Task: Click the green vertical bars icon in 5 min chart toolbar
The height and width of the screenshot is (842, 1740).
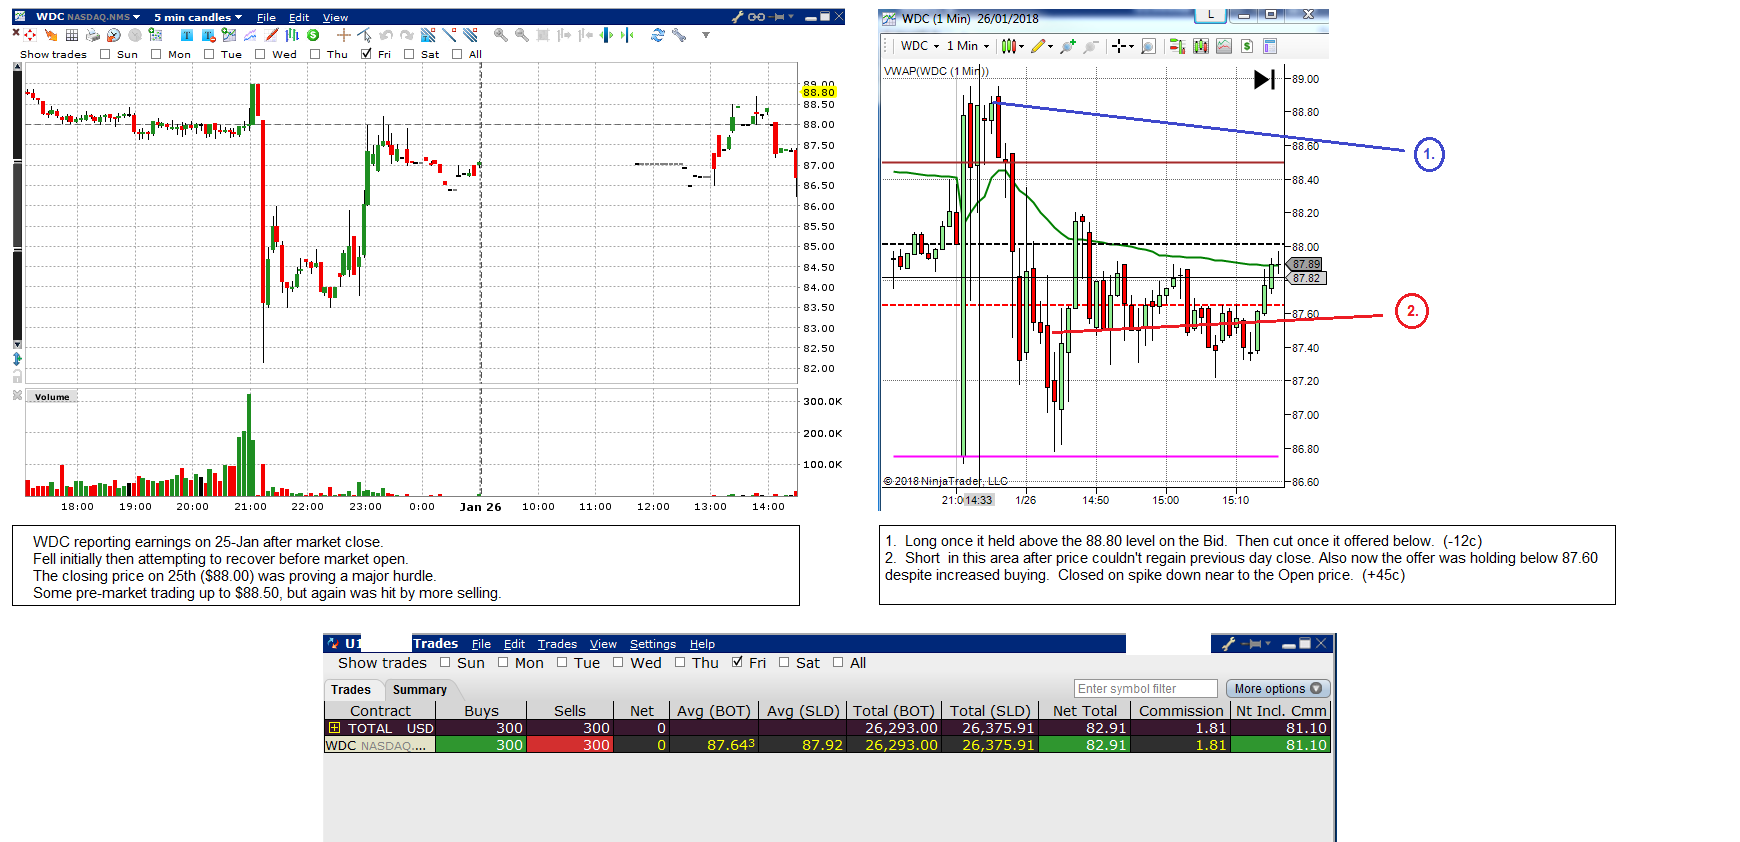Action: (x=292, y=35)
